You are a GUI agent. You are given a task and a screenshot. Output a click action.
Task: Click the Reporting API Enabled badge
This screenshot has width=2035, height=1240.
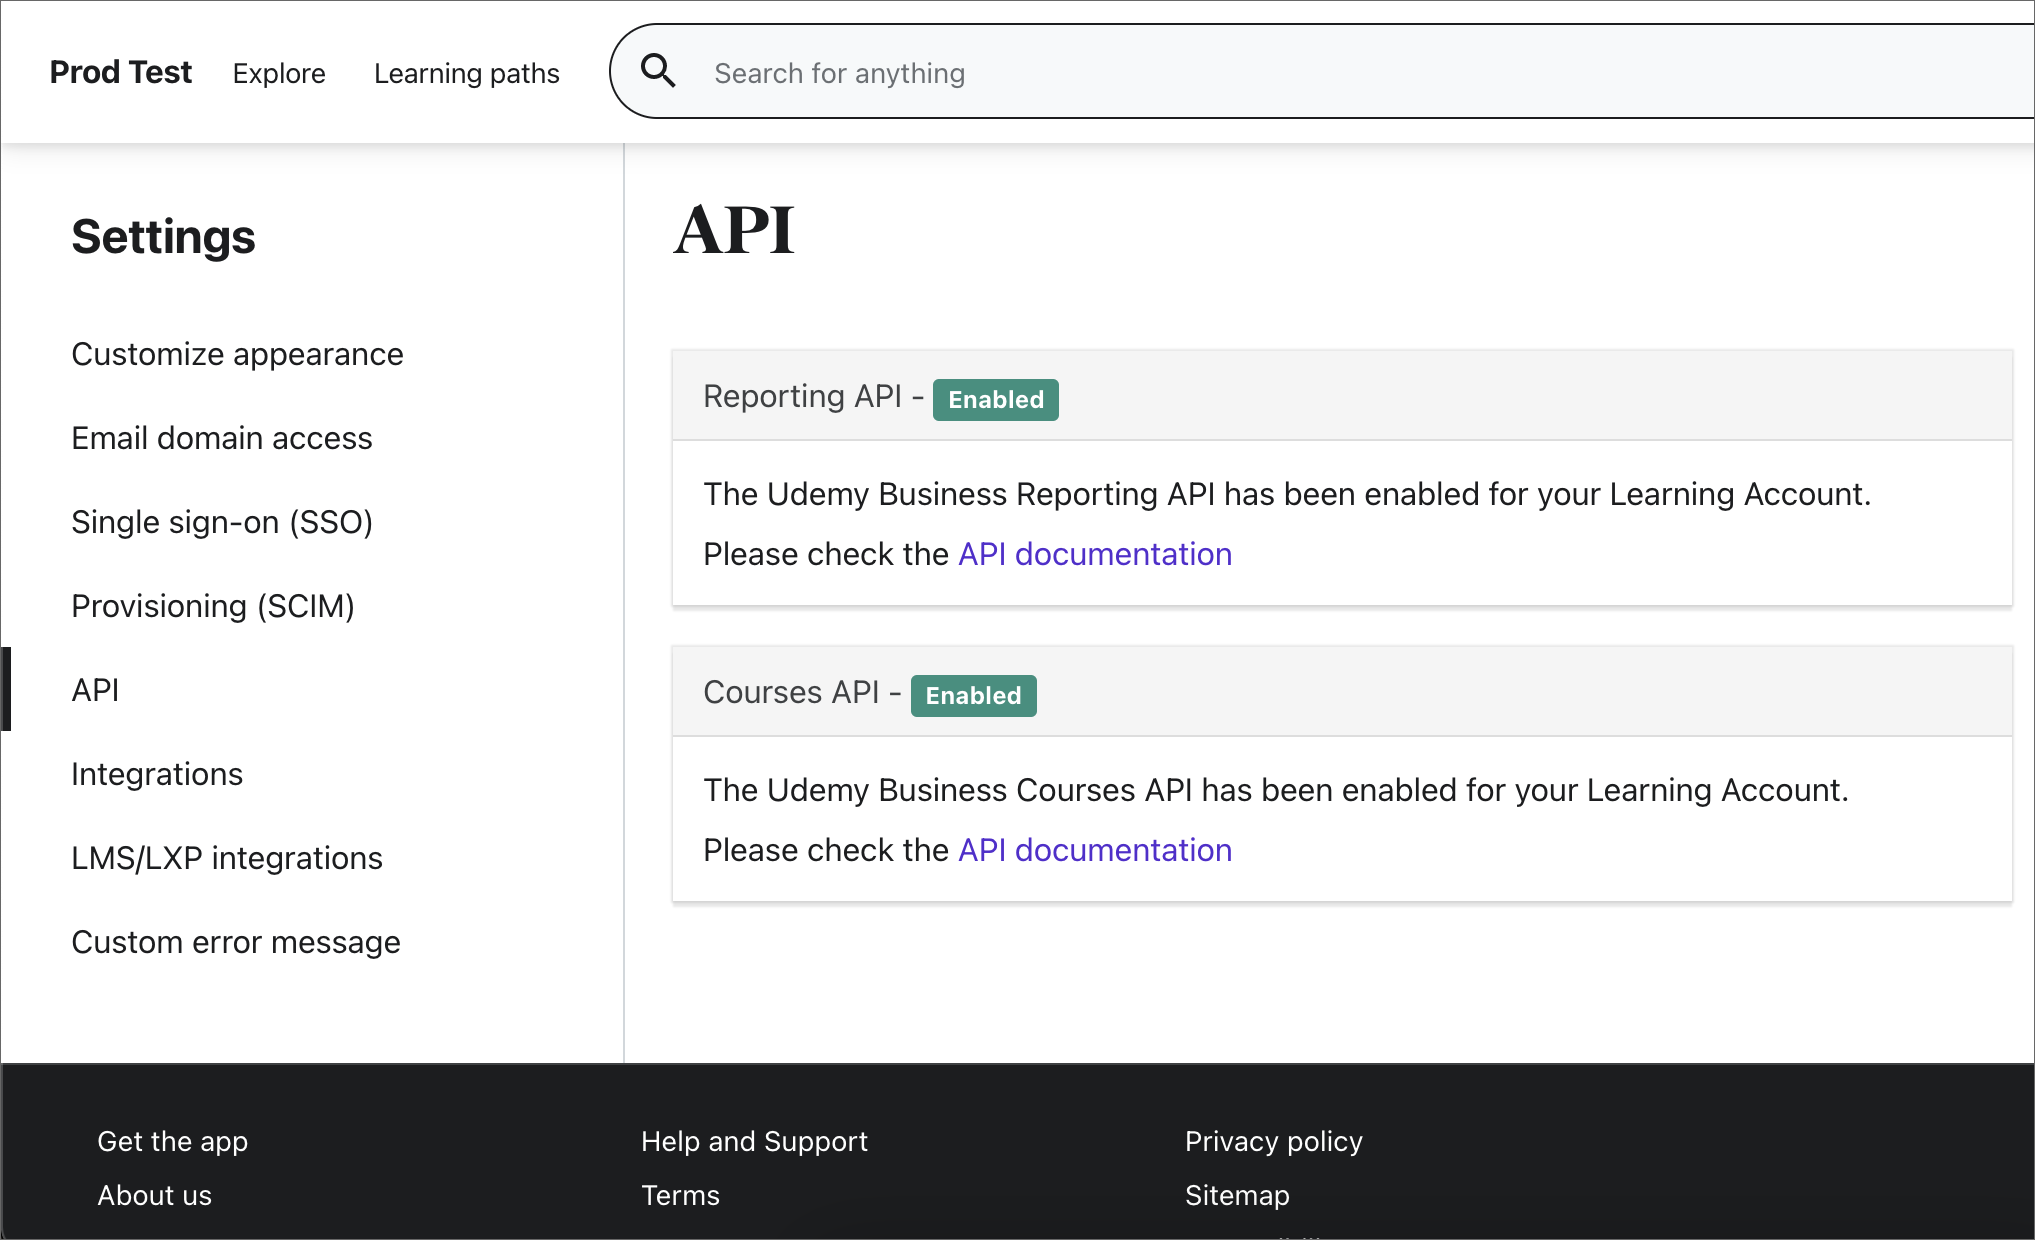(994, 398)
